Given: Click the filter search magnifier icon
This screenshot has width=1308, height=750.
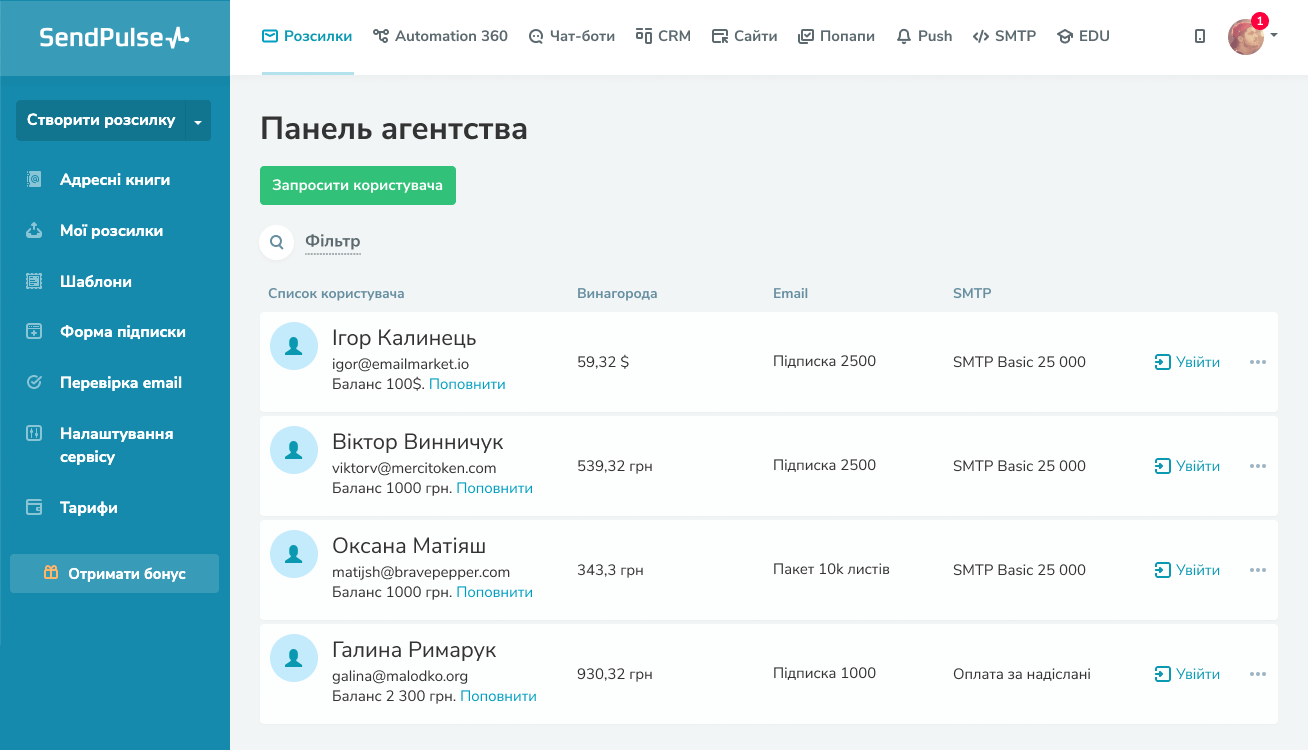Looking at the screenshot, I should pyautogui.click(x=277, y=242).
